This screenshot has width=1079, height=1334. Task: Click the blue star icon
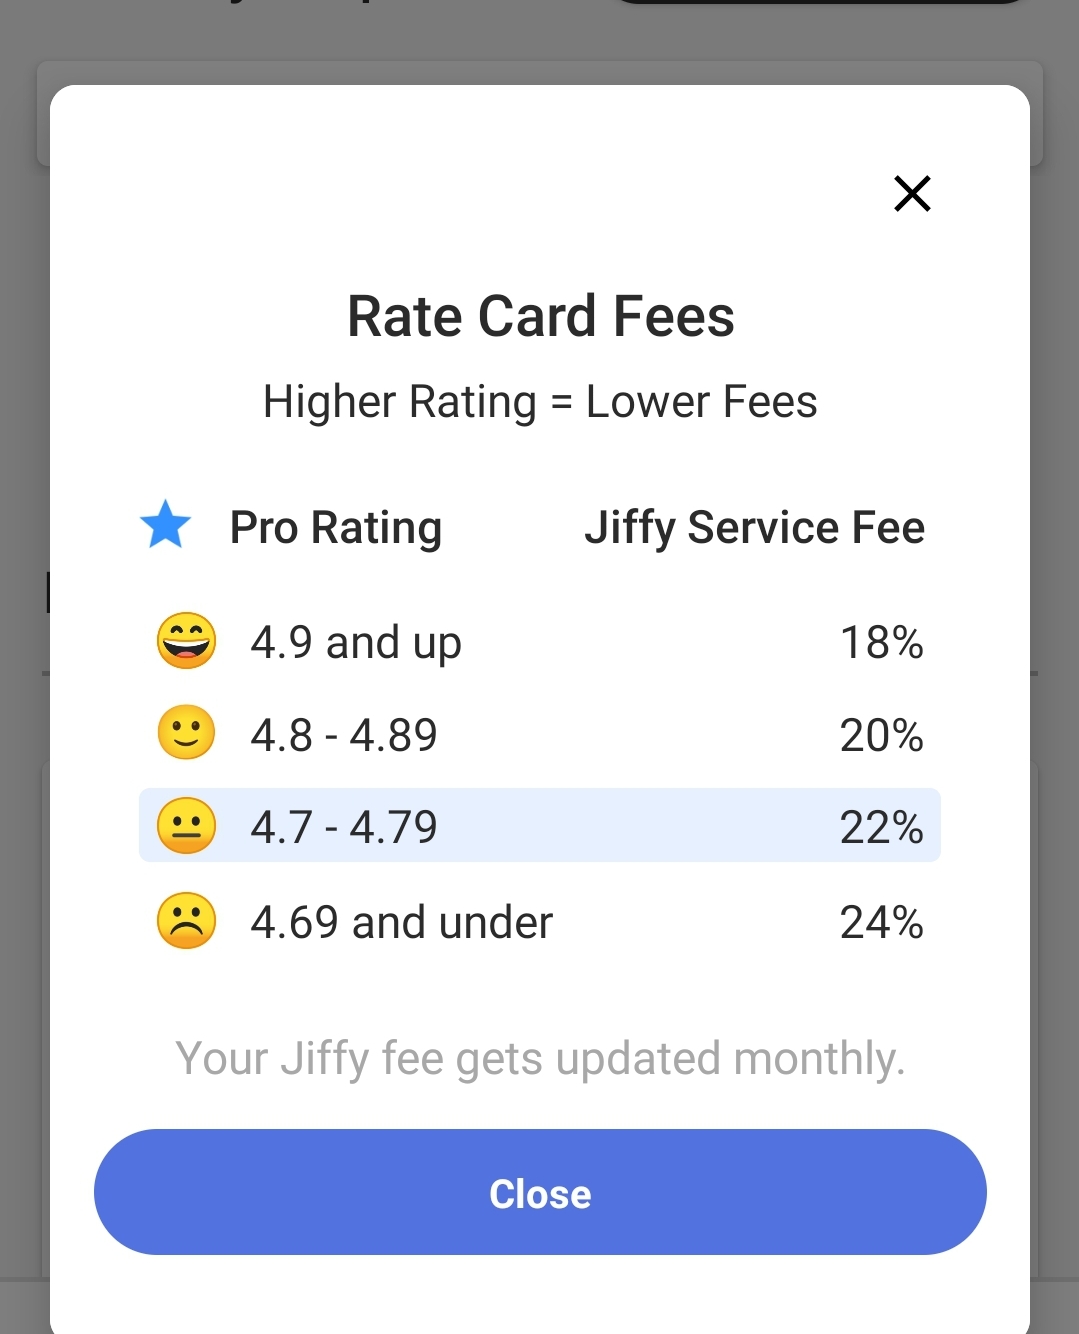[166, 524]
